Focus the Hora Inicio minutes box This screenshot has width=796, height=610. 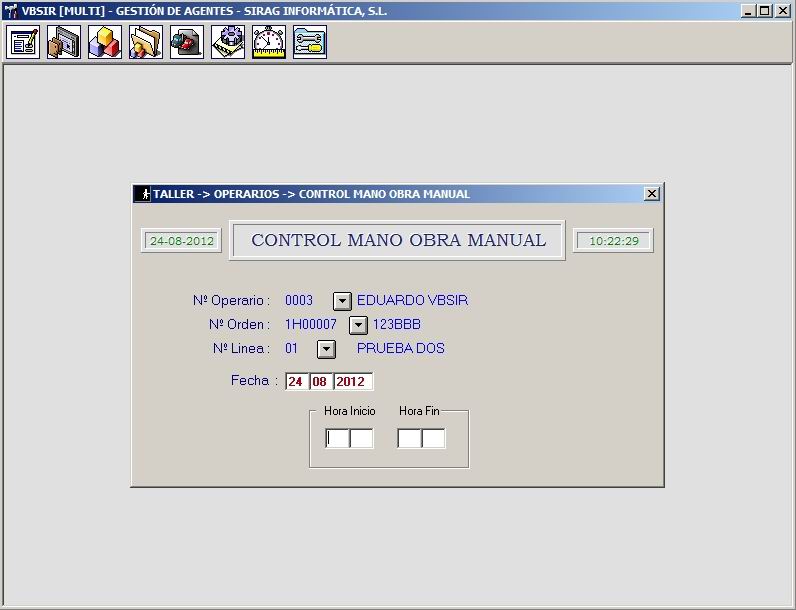[x=361, y=438]
